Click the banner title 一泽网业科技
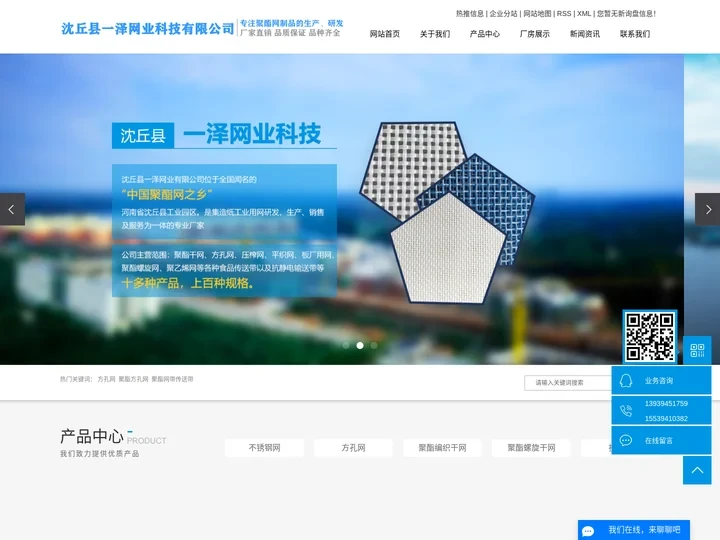Viewport: 720px width, 540px height. point(252,134)
